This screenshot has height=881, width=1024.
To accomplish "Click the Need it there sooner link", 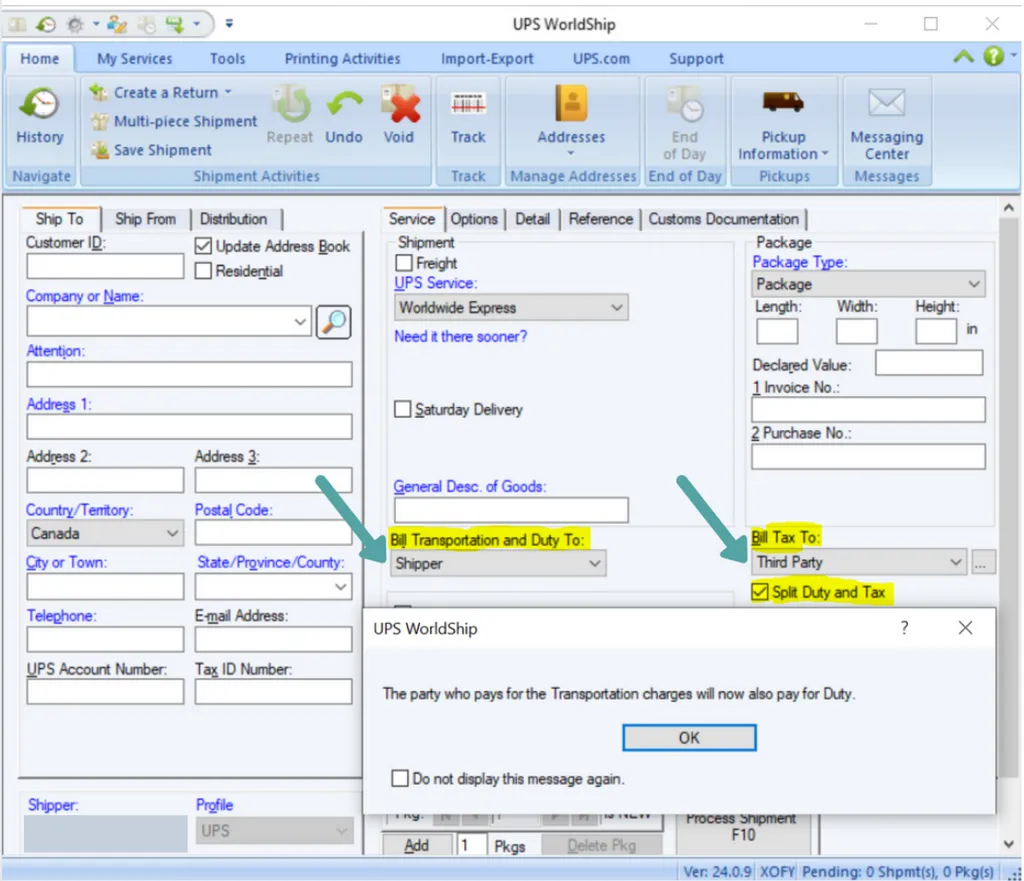I will (460, 337).
